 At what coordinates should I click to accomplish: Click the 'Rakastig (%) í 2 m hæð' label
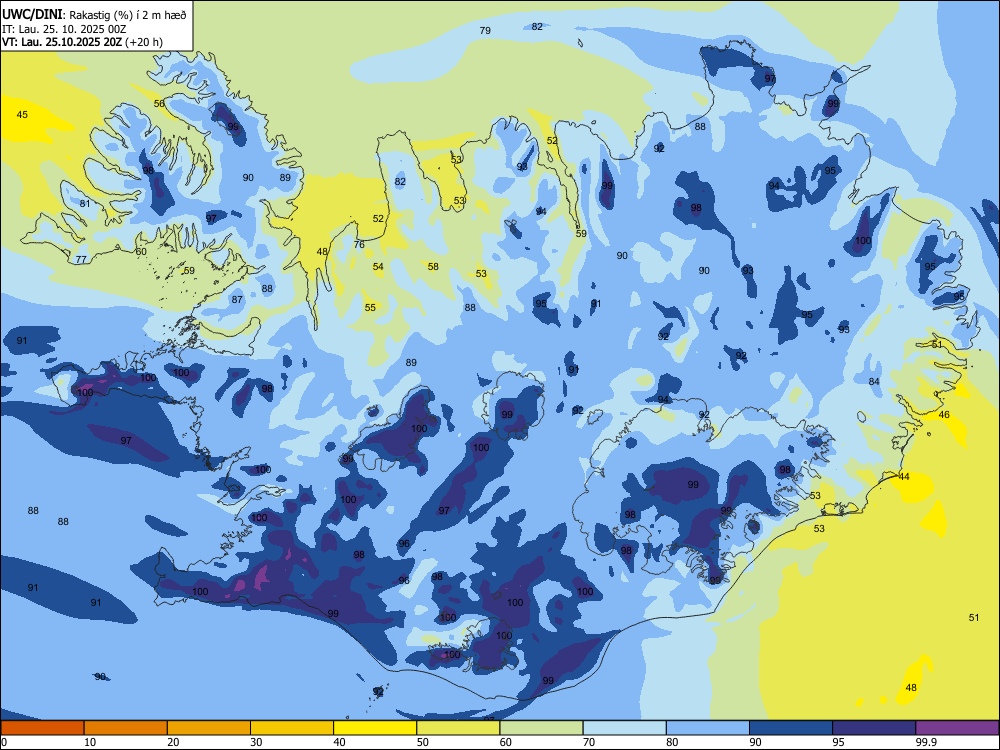(128, 15)
